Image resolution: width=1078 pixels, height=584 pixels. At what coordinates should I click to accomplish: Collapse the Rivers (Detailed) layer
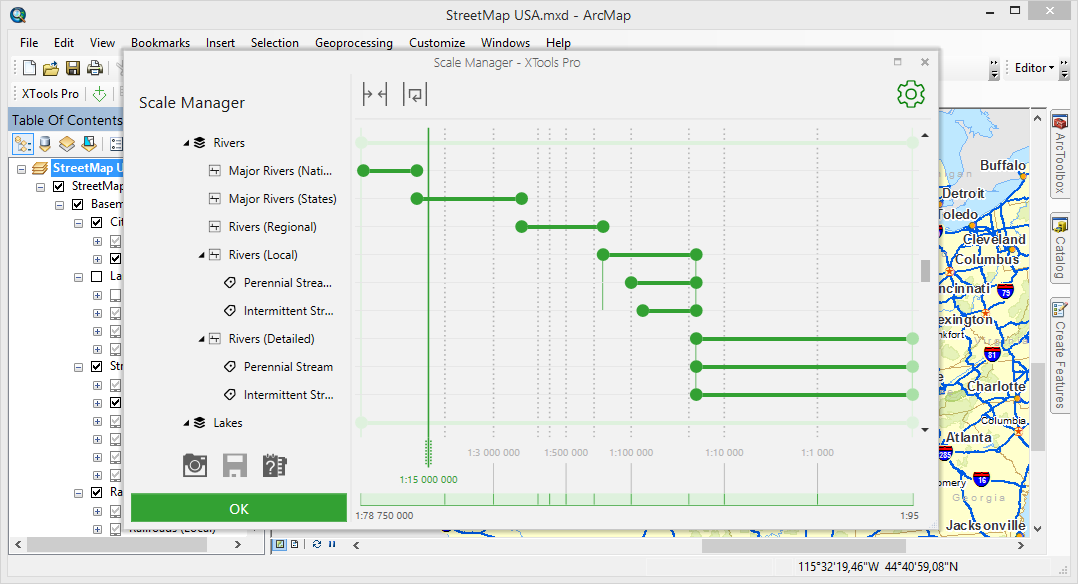(x=201, y=339)
